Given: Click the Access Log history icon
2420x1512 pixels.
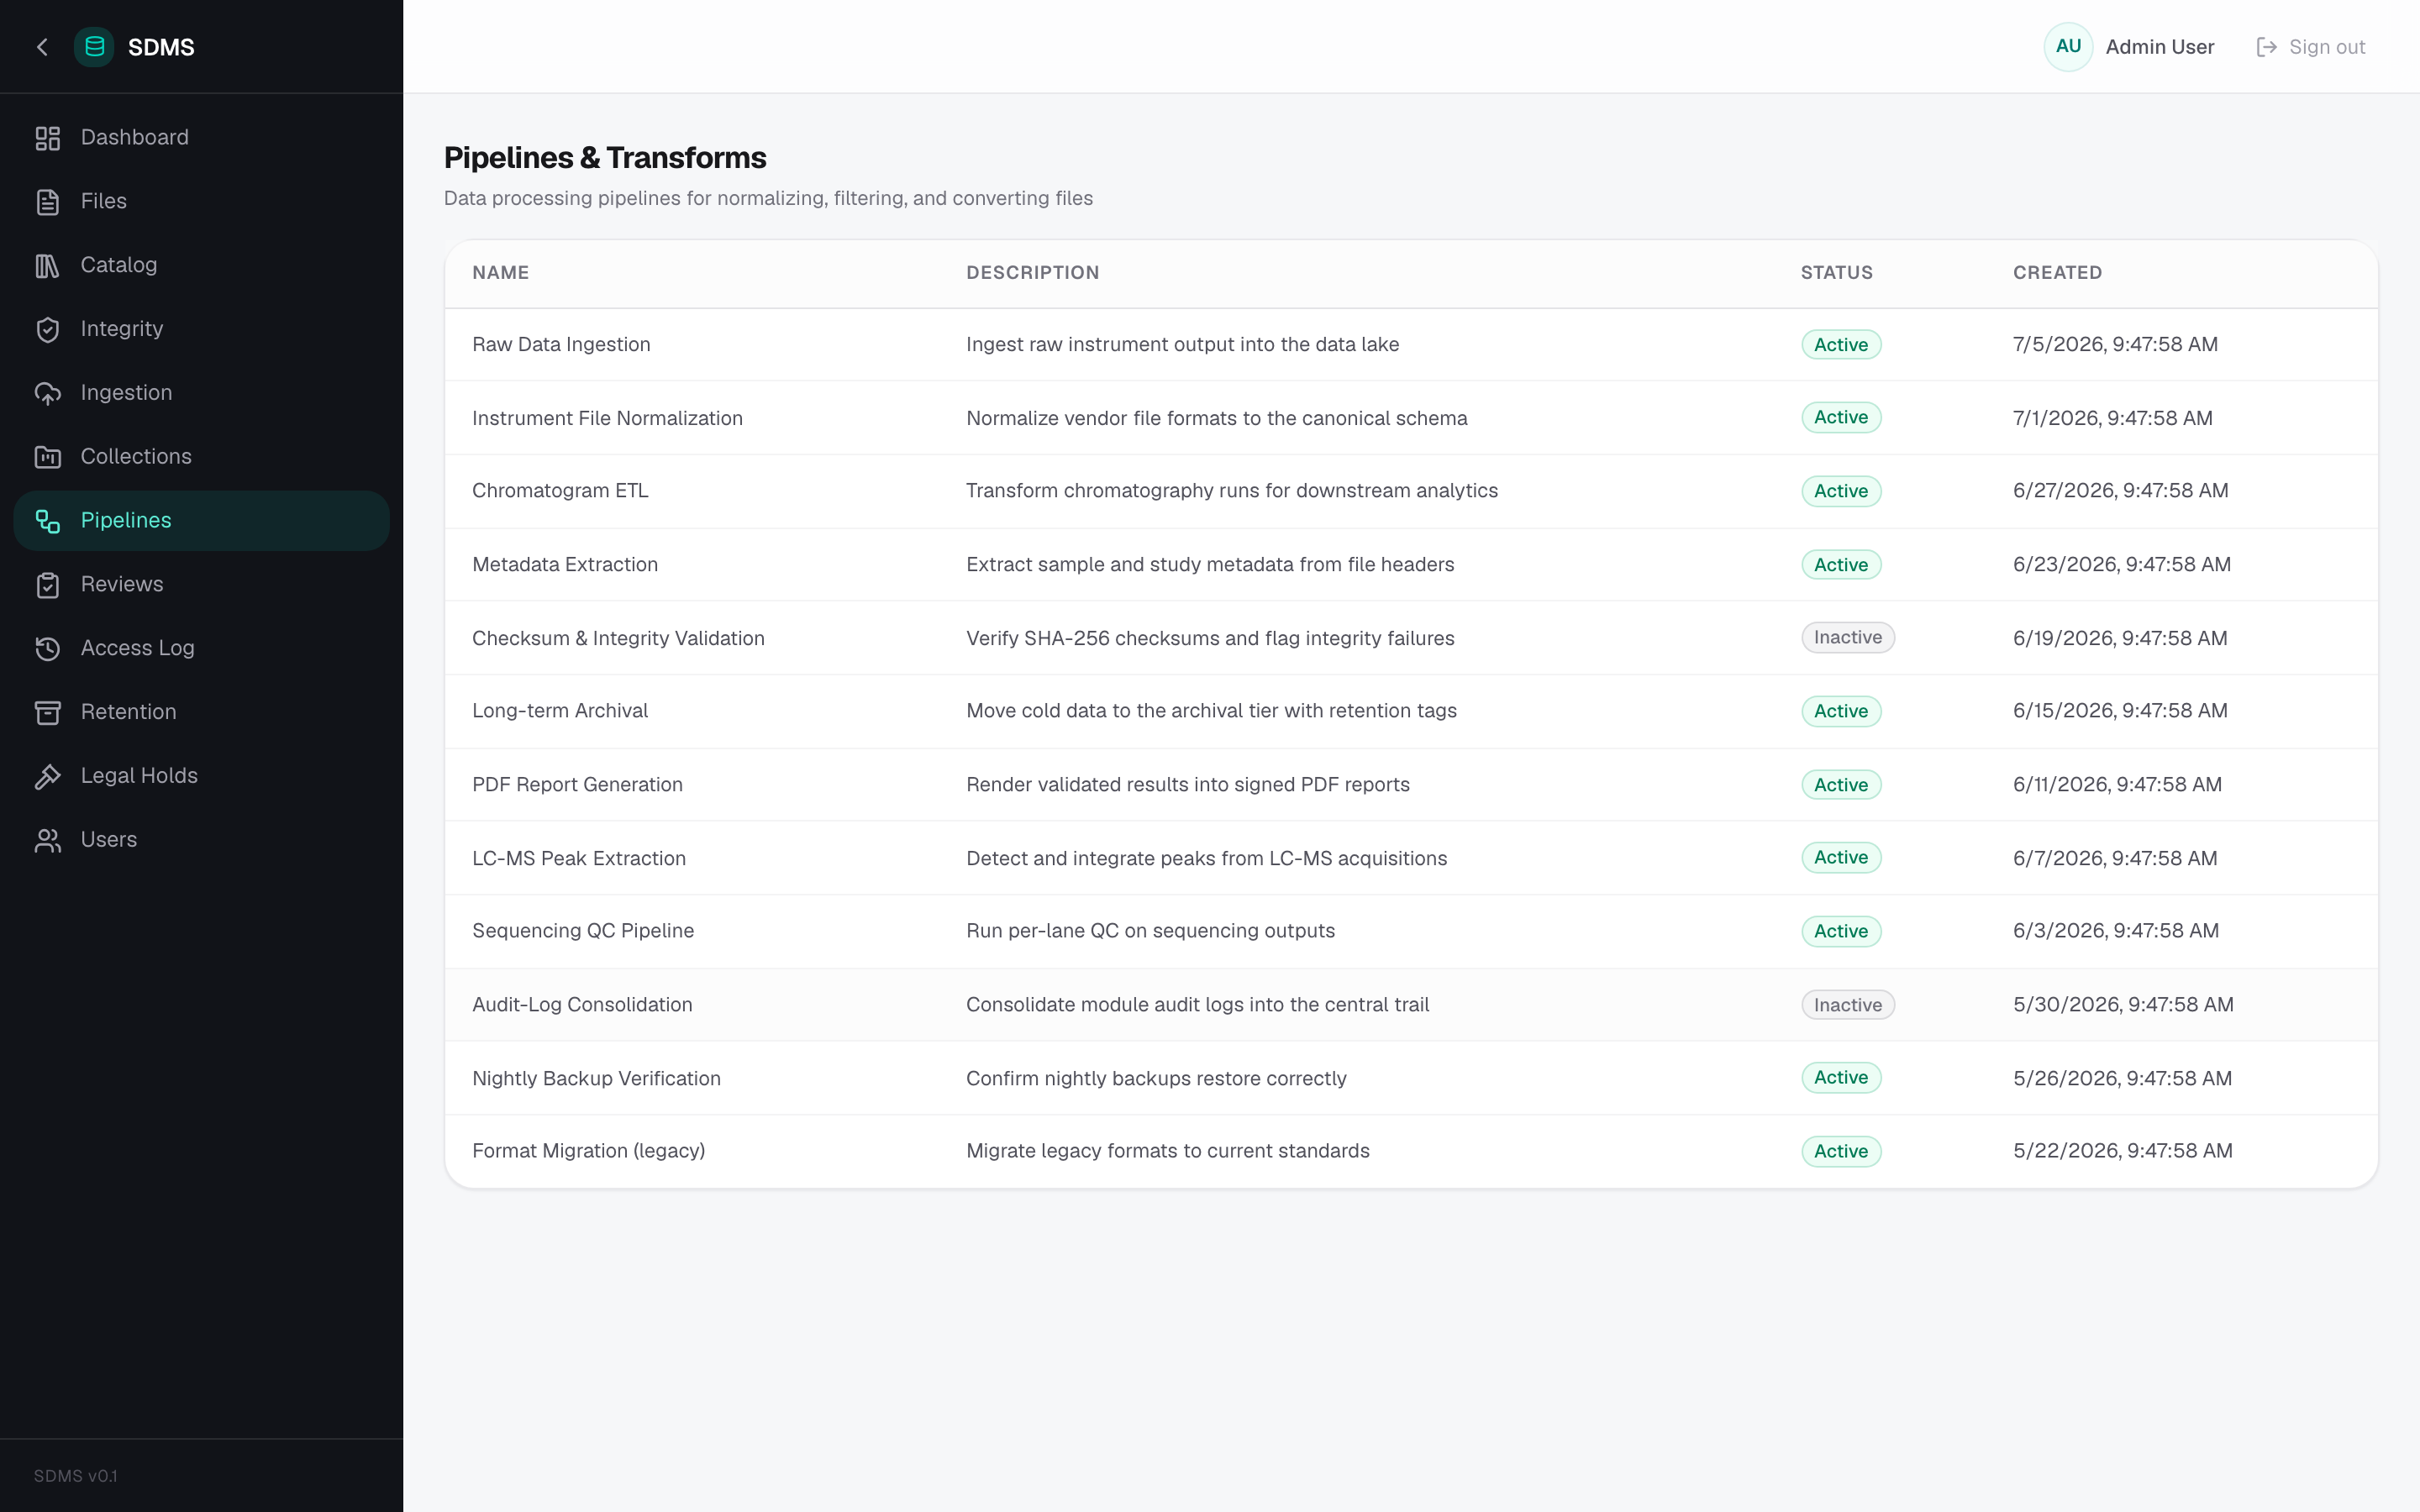Looking at the screenshot, I should [47, 649].
